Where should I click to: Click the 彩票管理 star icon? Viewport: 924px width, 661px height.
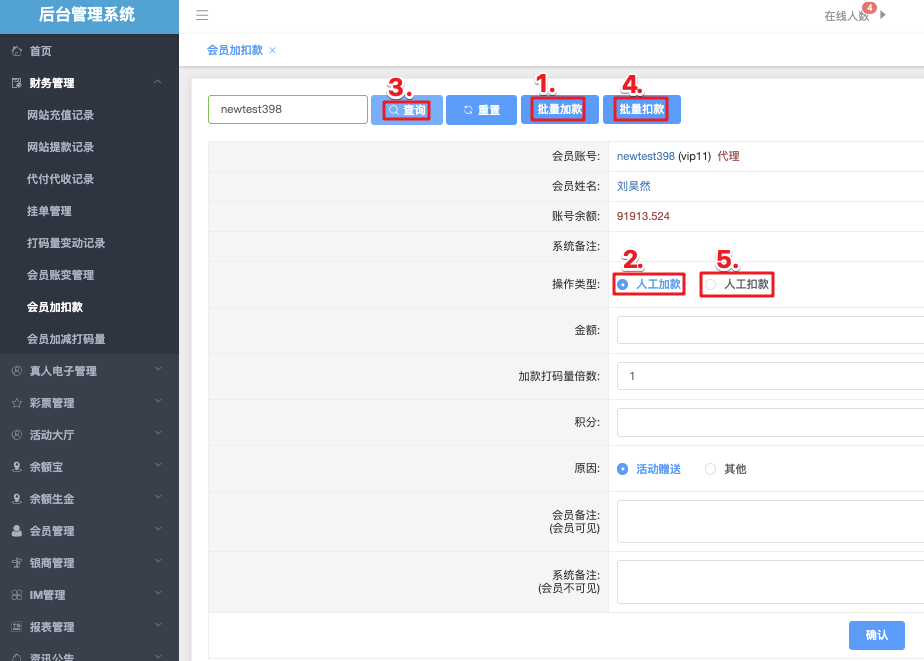coord(16,403)
